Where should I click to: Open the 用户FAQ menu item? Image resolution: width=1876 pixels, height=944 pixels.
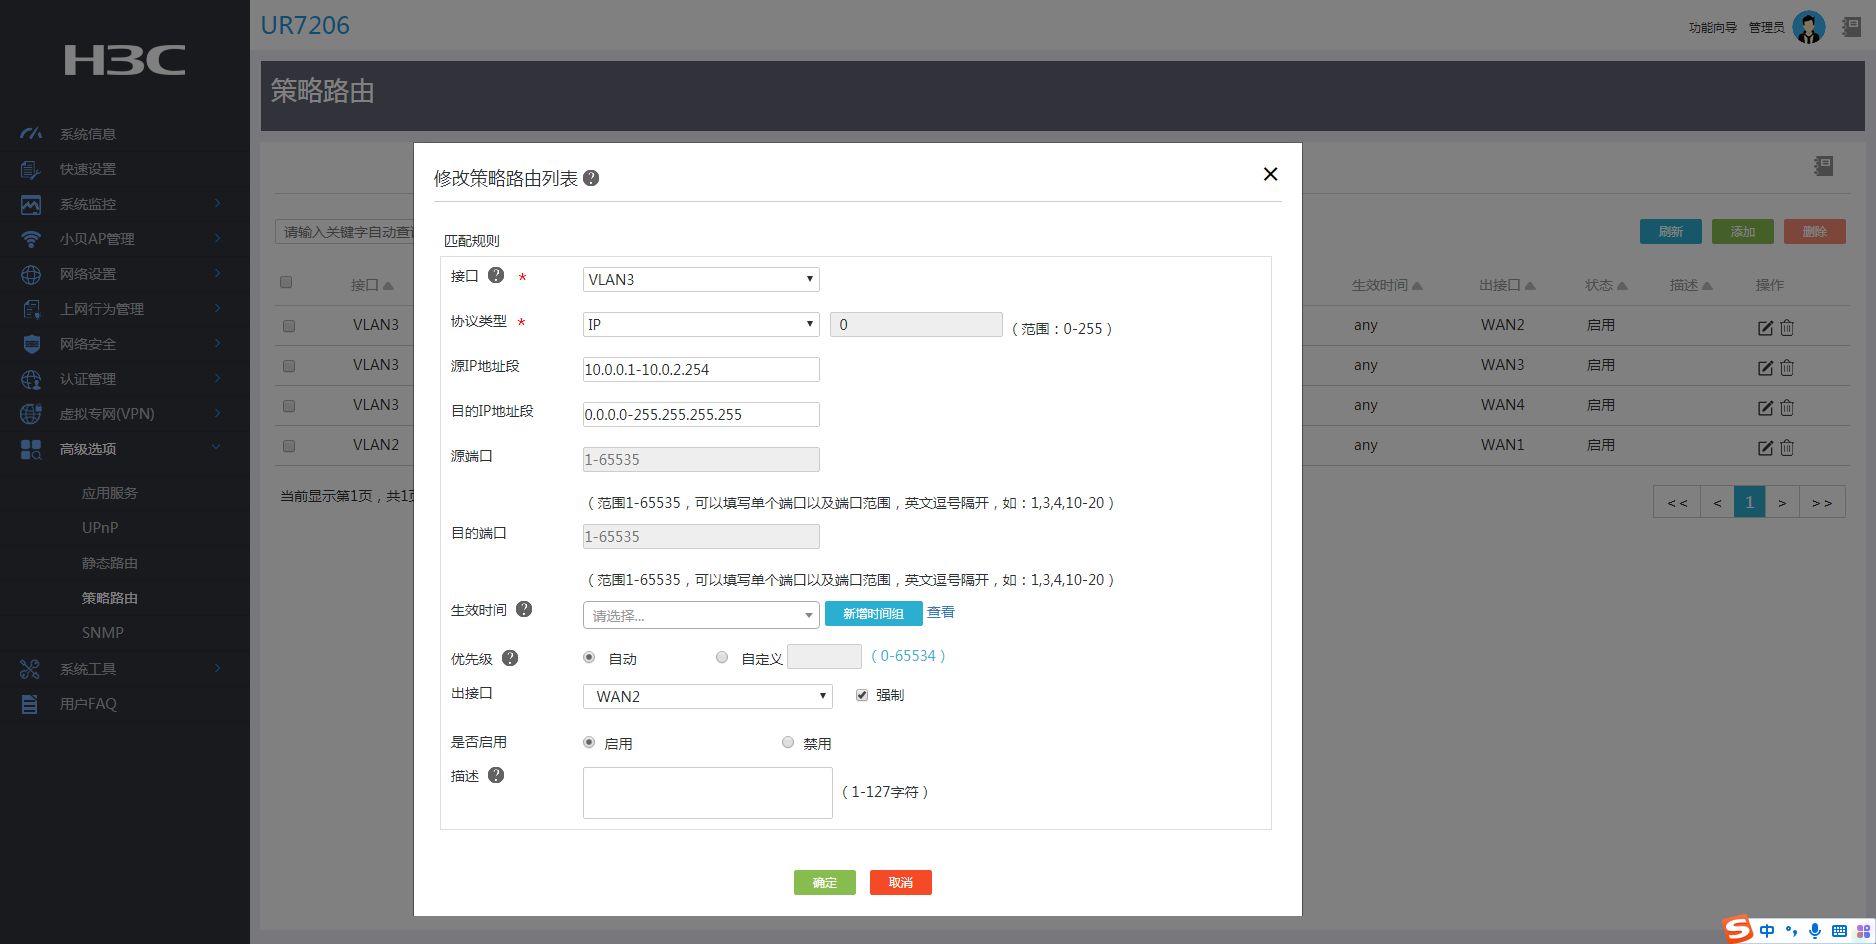tap(88, 704)
